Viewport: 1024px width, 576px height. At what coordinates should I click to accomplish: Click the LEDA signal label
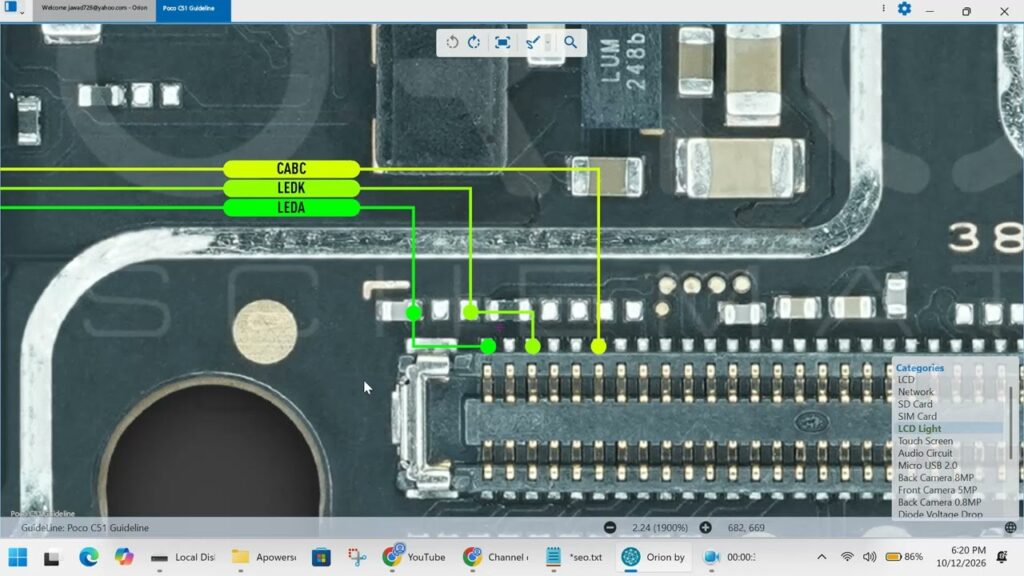291,208
